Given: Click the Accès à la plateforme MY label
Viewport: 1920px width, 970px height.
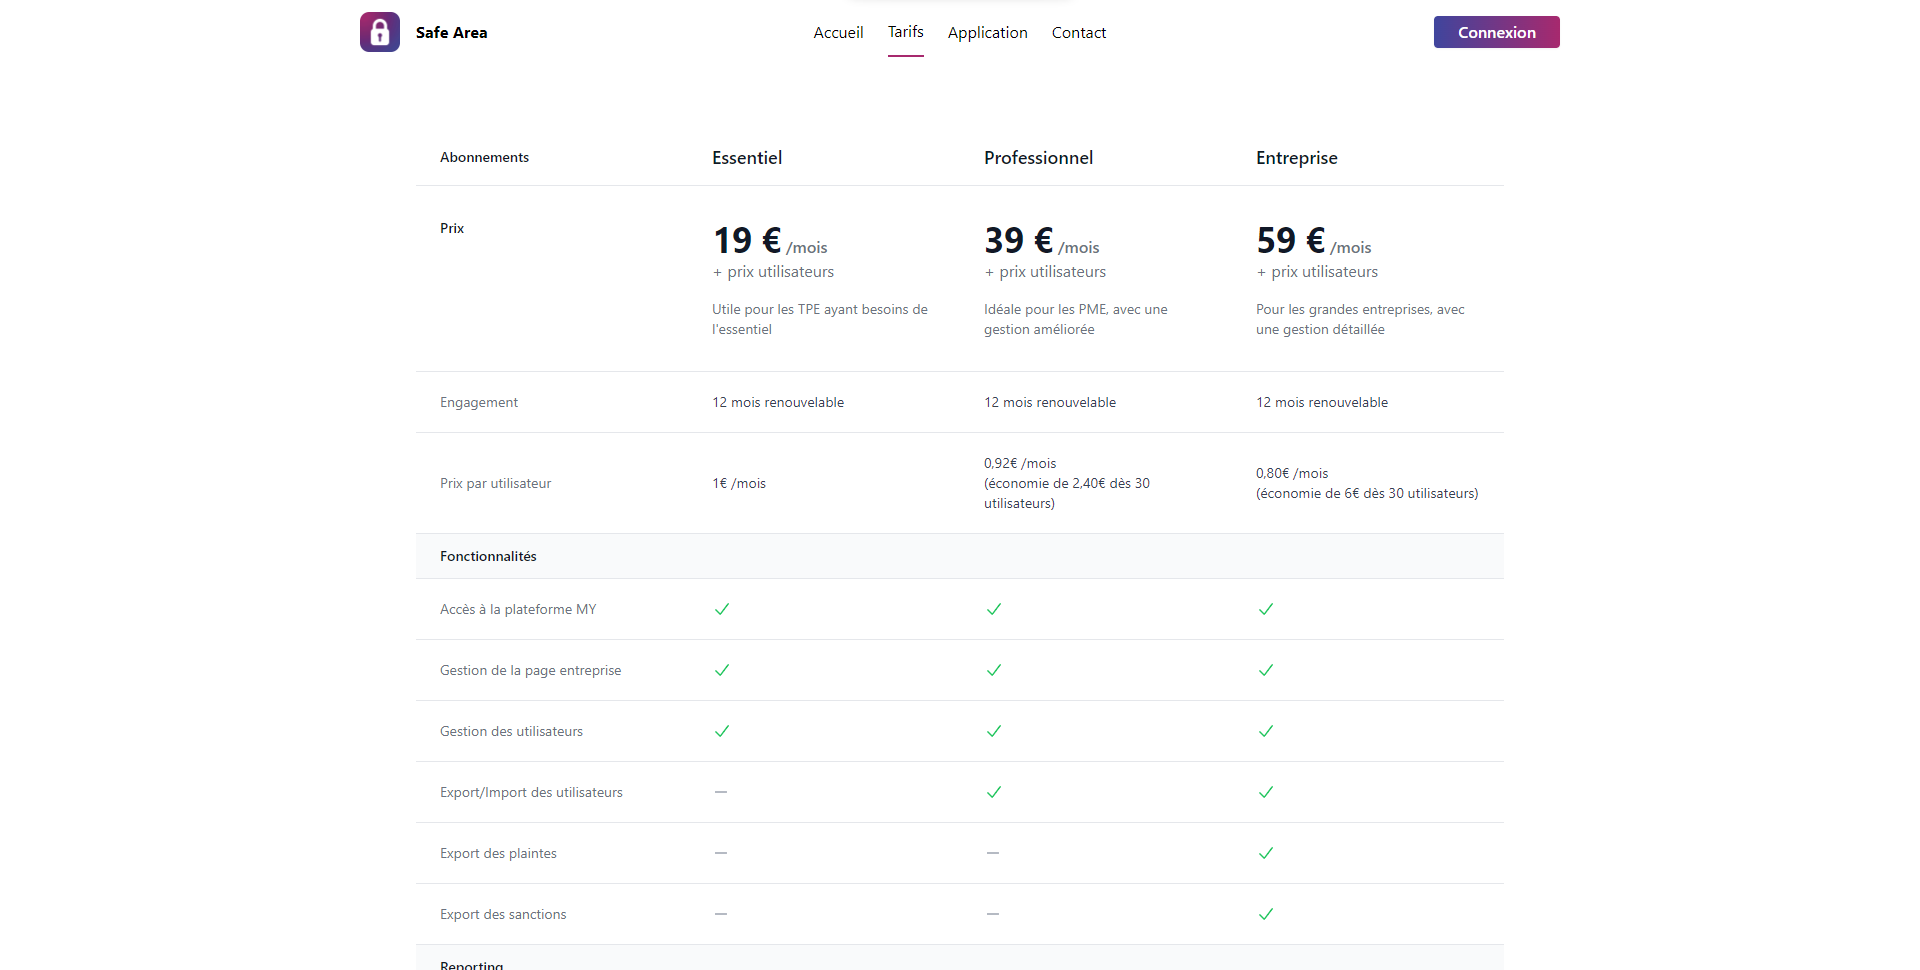Looking at the screenshot, I should click(518, 609).
